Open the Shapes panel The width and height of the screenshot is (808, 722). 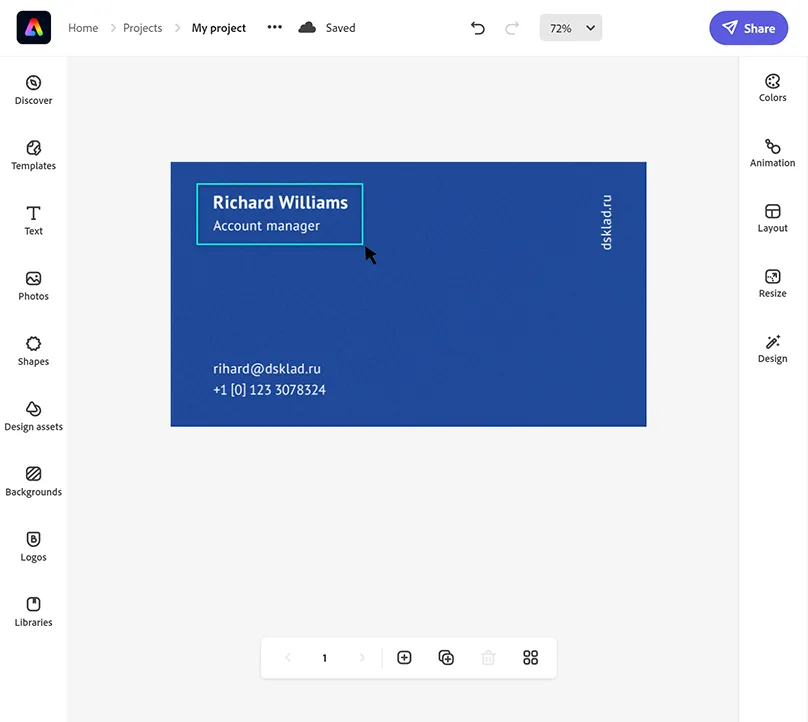point(33,350)
